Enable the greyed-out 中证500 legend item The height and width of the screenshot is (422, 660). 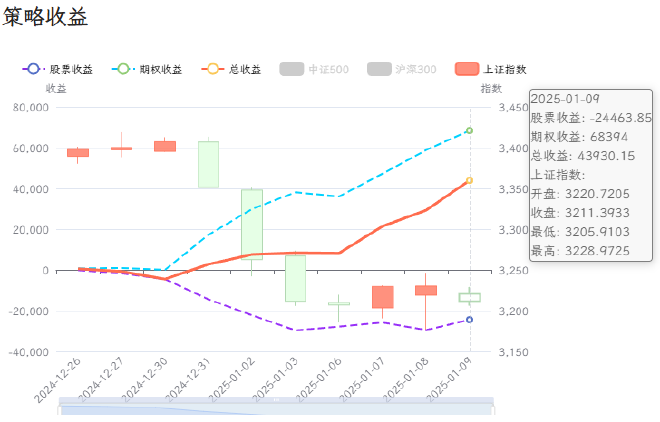point(314,69)
